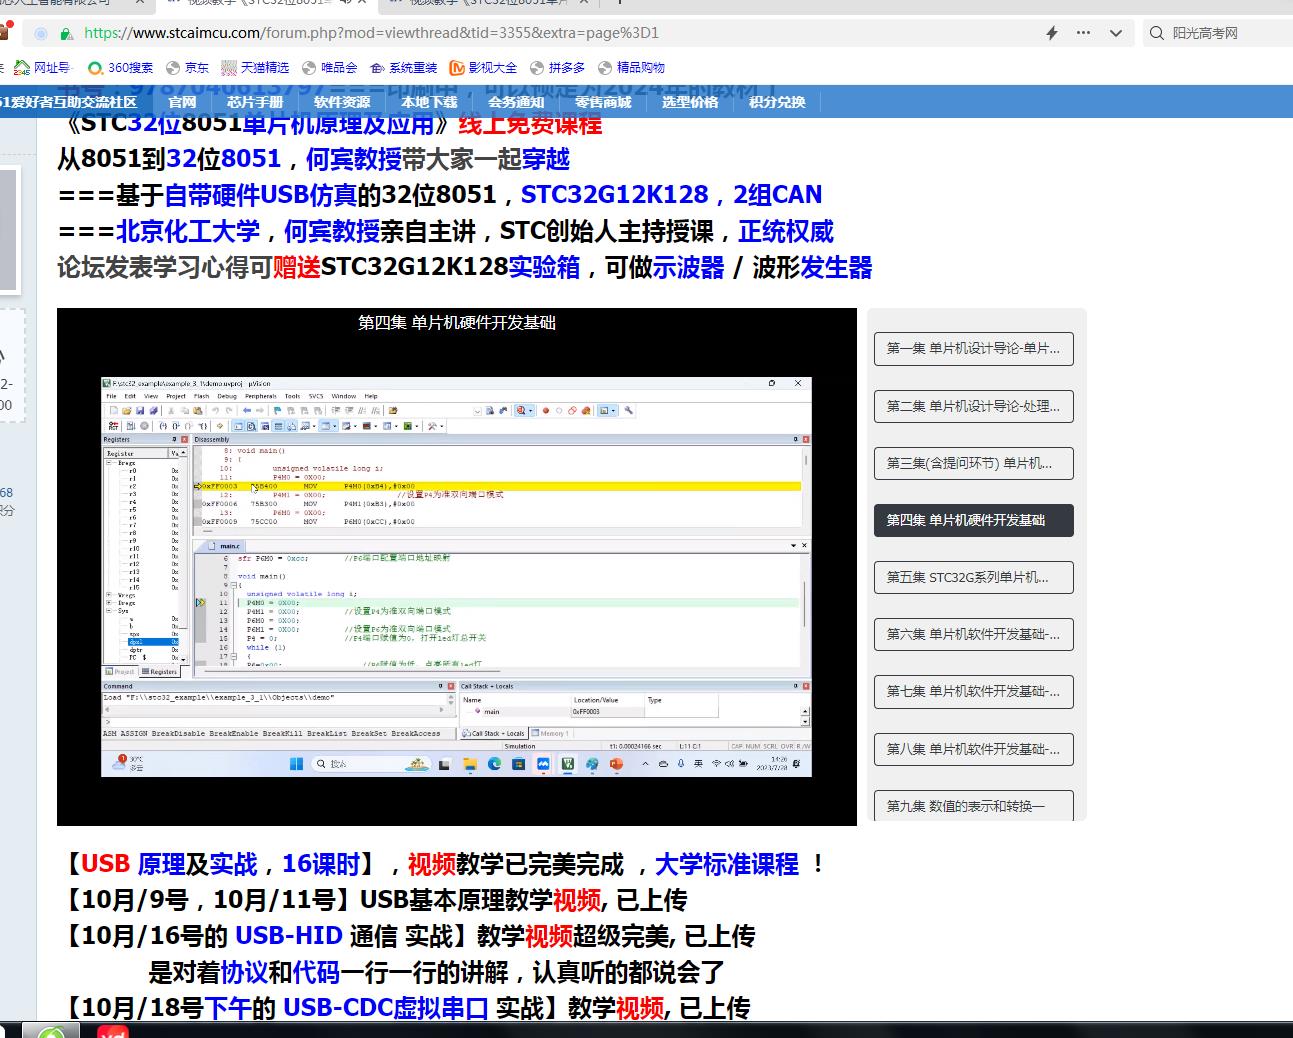Open the 系统重装 bookmark
The image size is (1293, 1038).
tap(404, 68)
